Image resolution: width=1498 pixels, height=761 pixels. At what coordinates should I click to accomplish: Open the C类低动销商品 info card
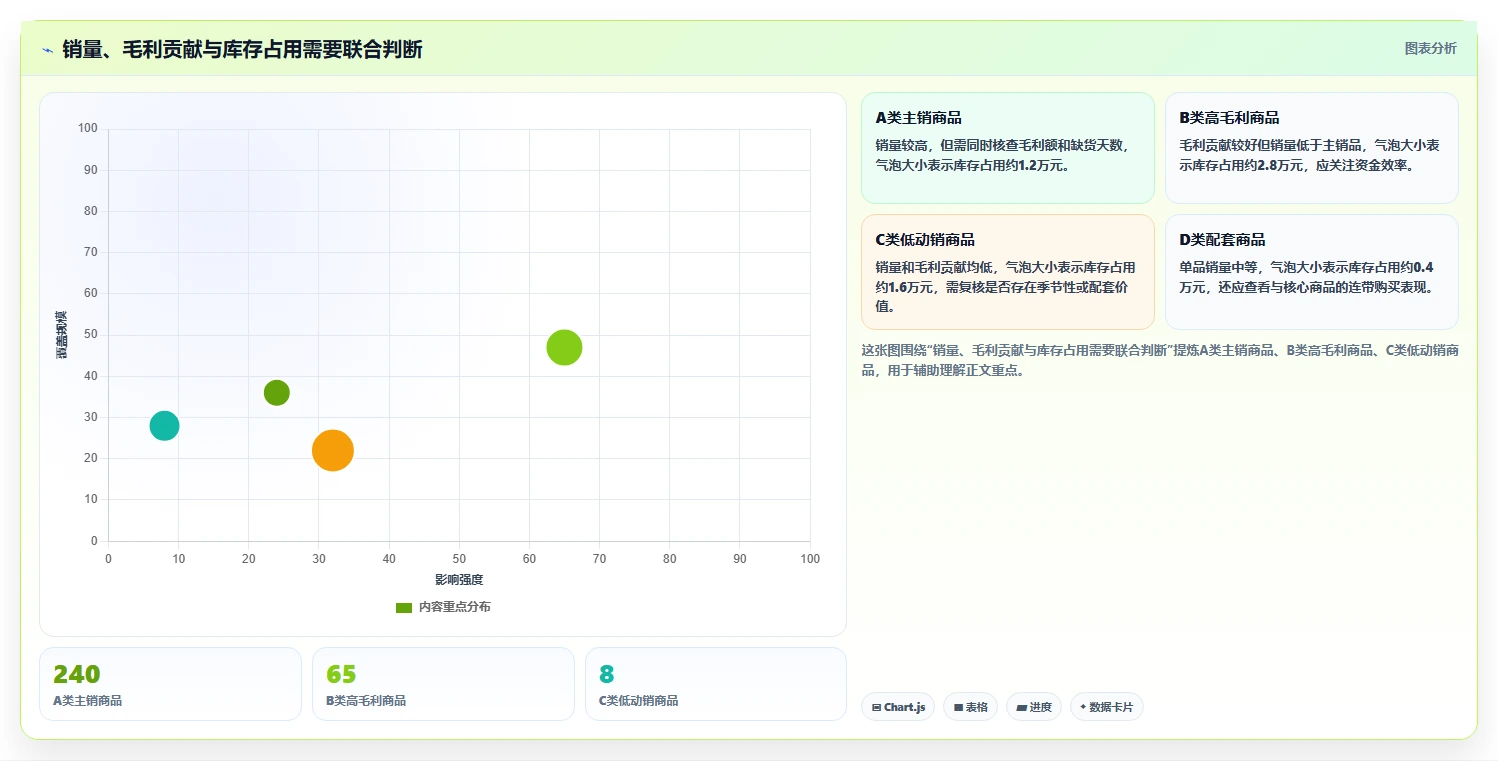coord(1007,272)
